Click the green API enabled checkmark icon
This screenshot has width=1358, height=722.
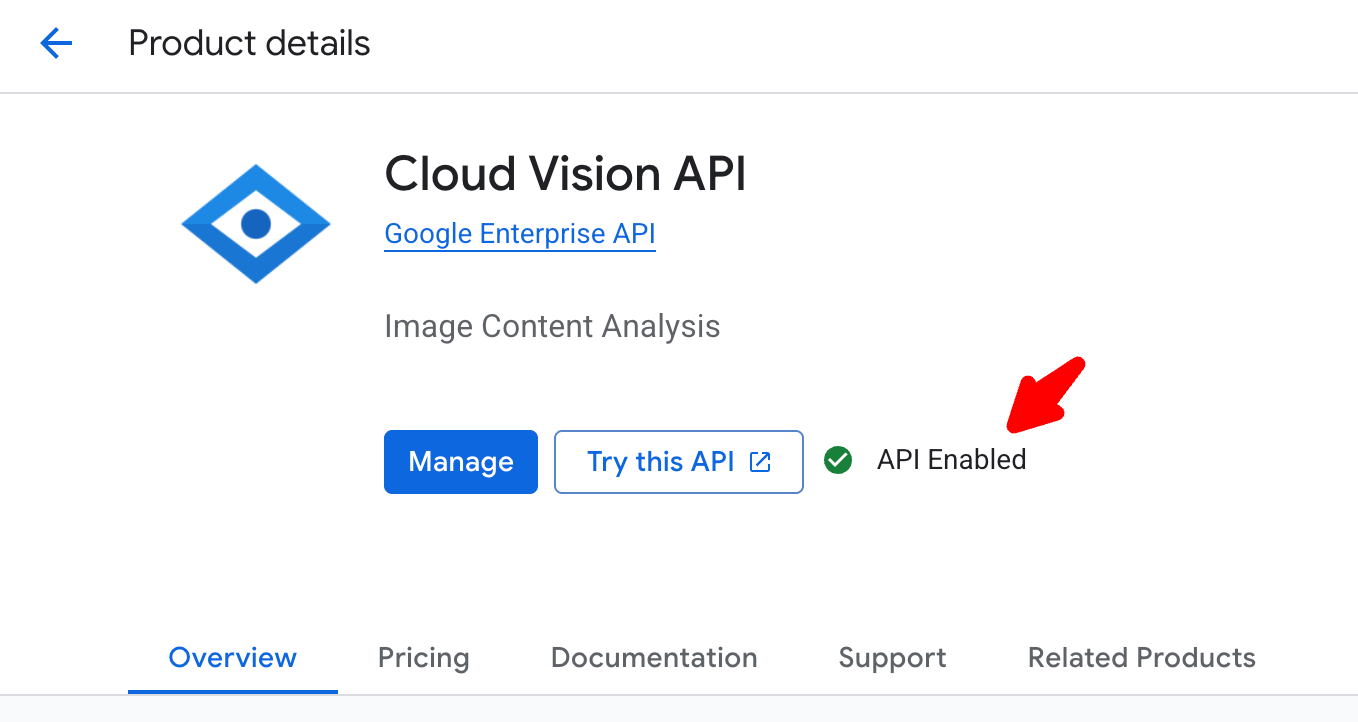point(838,460)
